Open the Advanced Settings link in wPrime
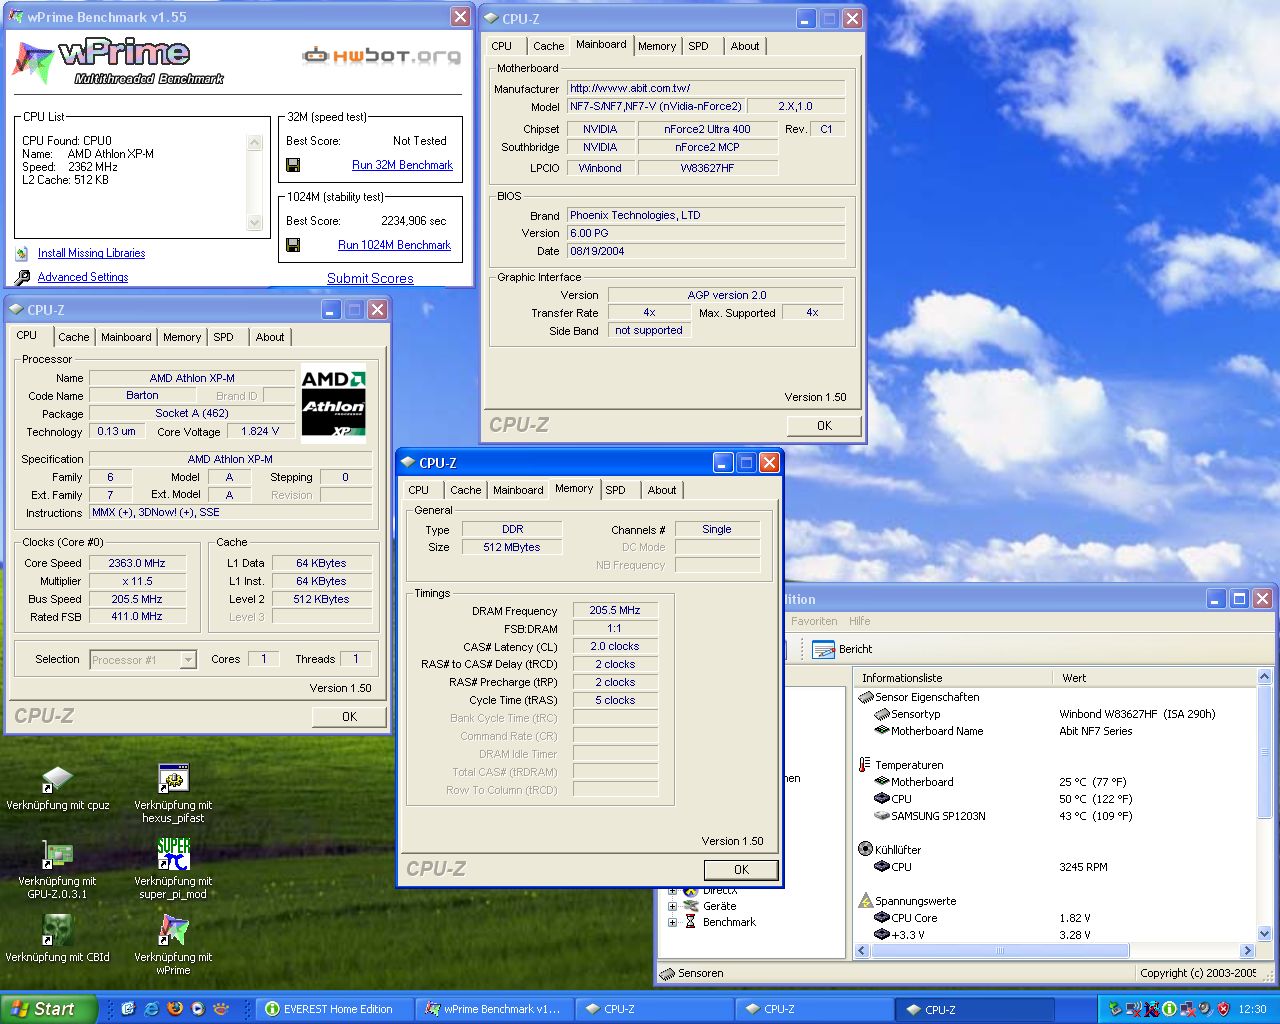The height and width of the screenshot is (1024, 1280). point(83,277)
